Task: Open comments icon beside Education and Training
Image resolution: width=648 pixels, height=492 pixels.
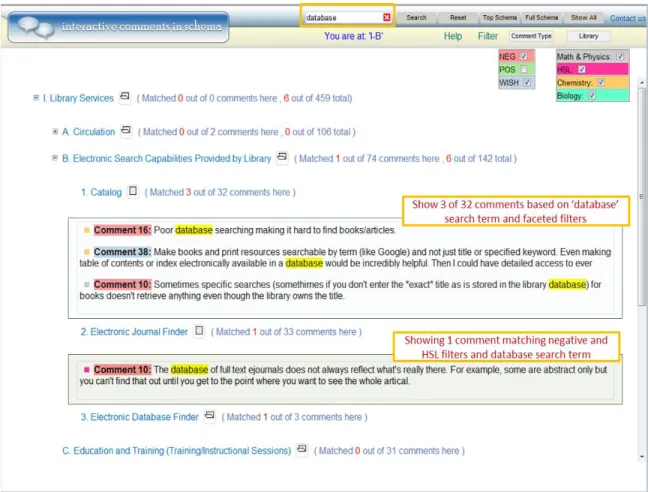Action: (x=302, y=449)
